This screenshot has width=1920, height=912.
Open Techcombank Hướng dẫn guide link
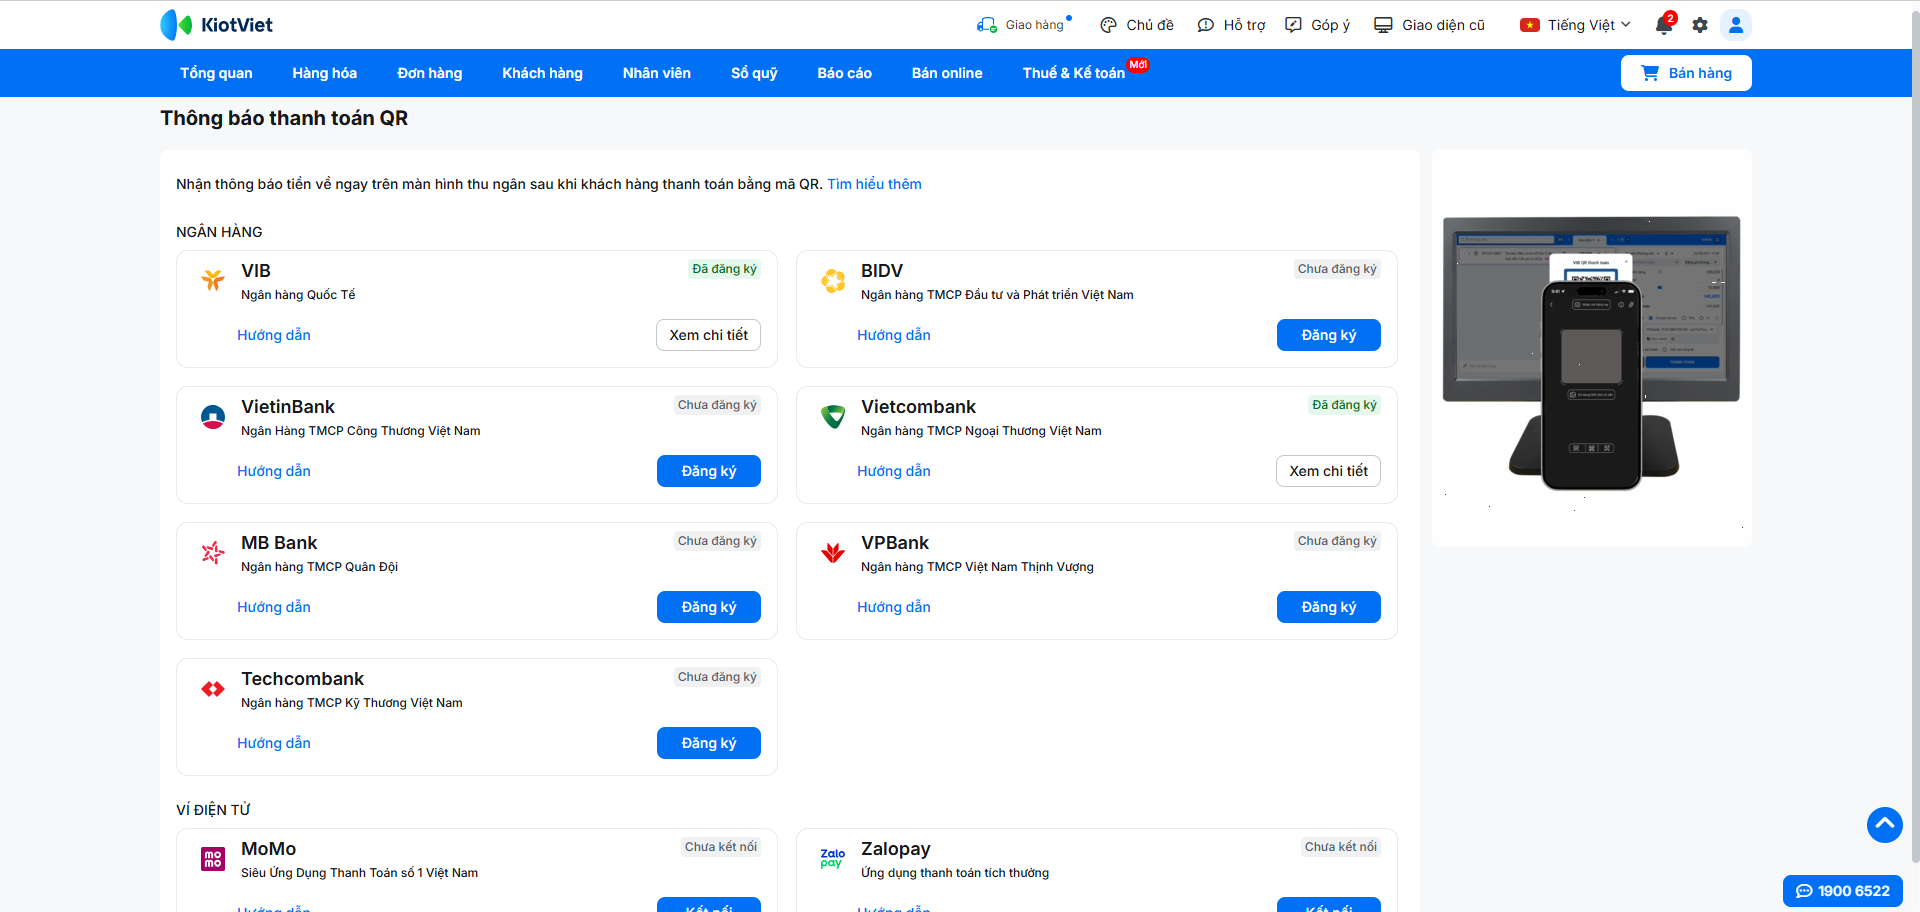point(274,743)
